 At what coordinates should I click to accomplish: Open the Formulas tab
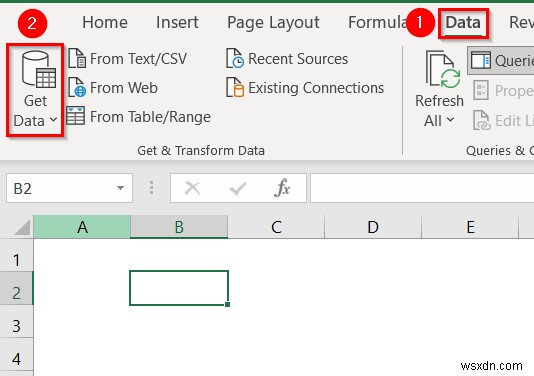click(377, 22)
